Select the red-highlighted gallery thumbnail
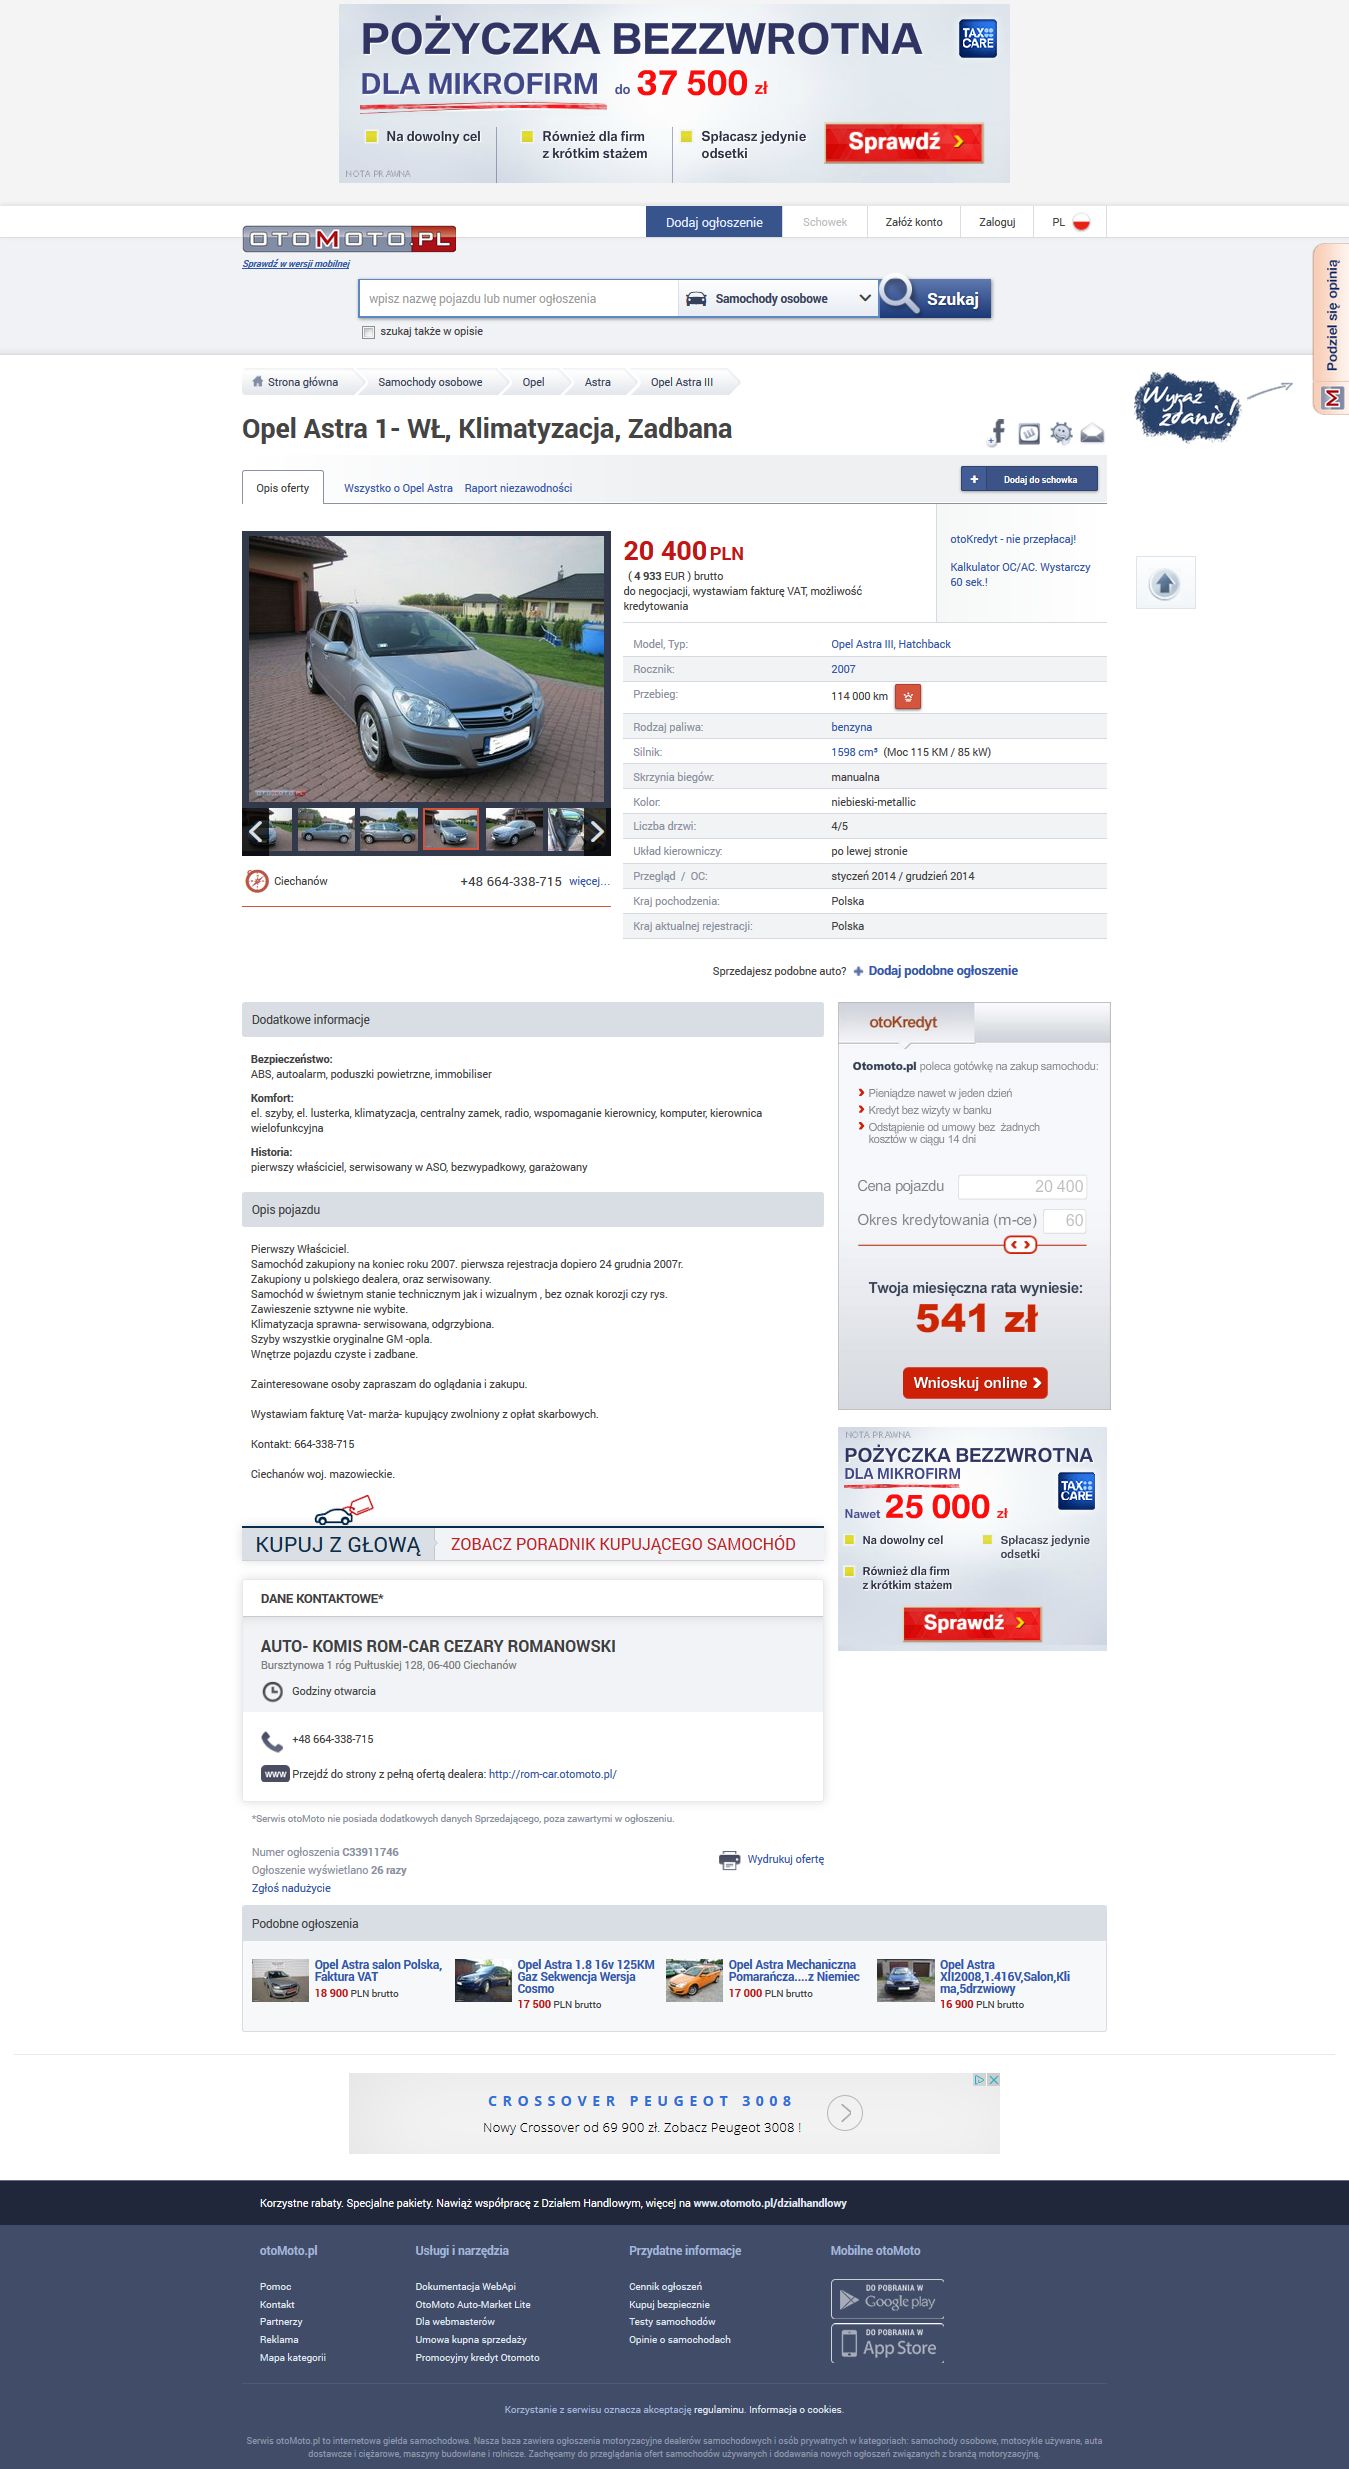Viewport: 1349px width, 2469px height. (x=451, y=830)
